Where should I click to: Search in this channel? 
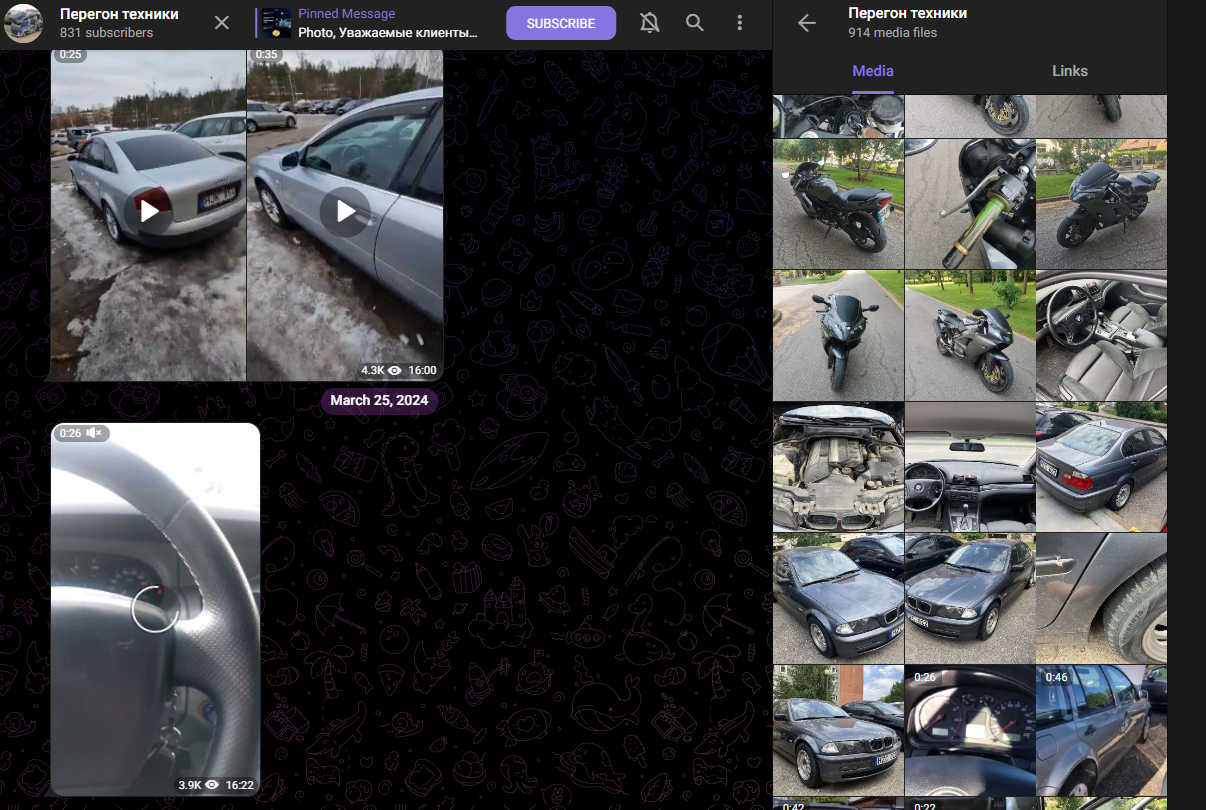pos(695,23)
